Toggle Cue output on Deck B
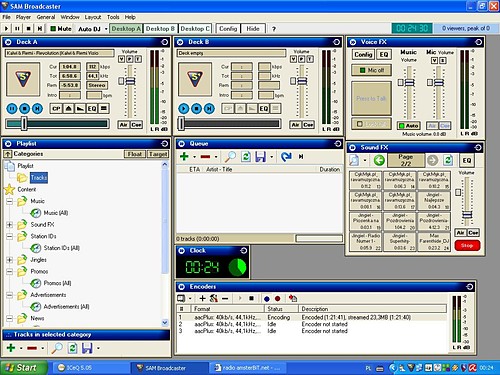This screenshot has height=375, width=500. (x=308, y=125)
